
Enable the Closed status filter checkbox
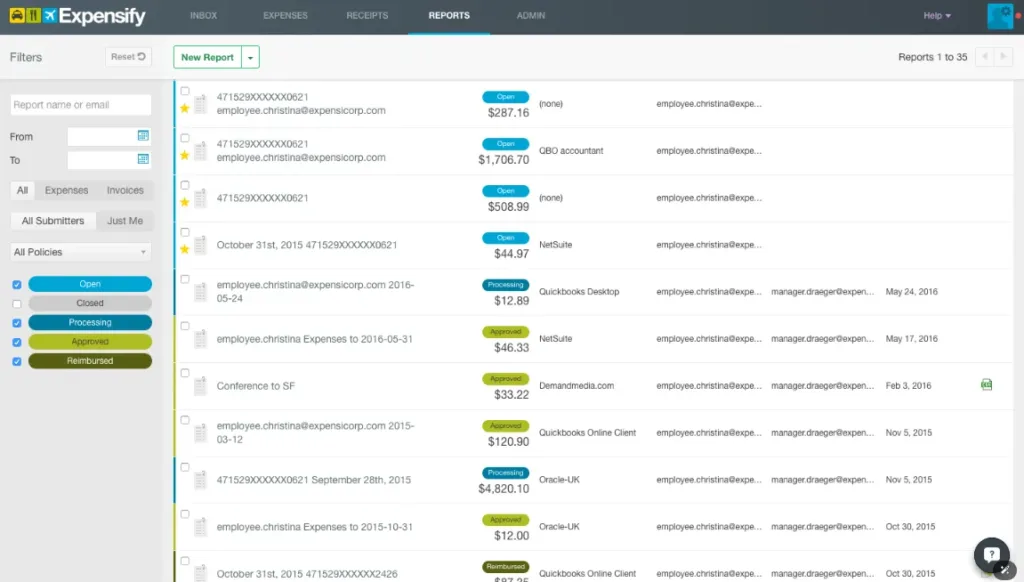tap(16, 304)
